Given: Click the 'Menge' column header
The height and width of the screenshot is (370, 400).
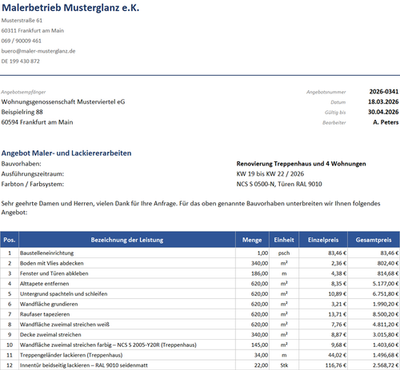Looking at the screenshot, I should [x=252, y=240].
